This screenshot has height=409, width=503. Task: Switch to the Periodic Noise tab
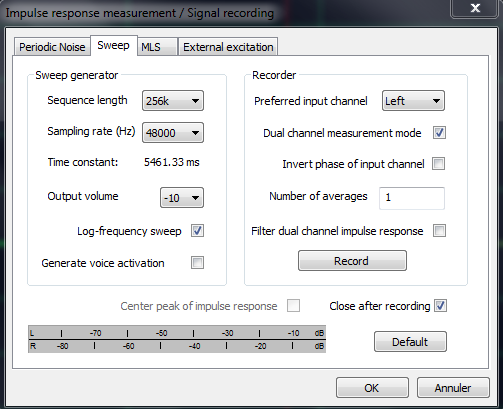(x=52, y=47)
